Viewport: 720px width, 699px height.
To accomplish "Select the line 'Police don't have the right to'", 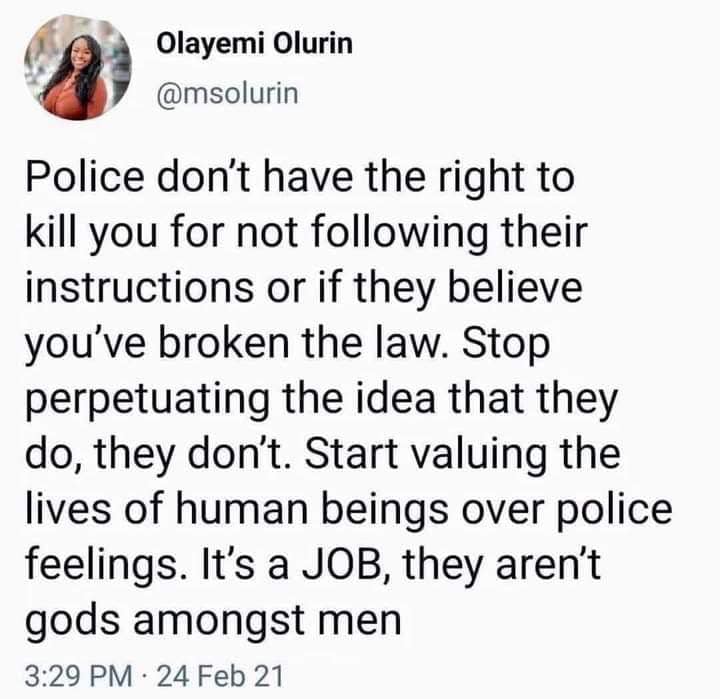I will 300,178.
